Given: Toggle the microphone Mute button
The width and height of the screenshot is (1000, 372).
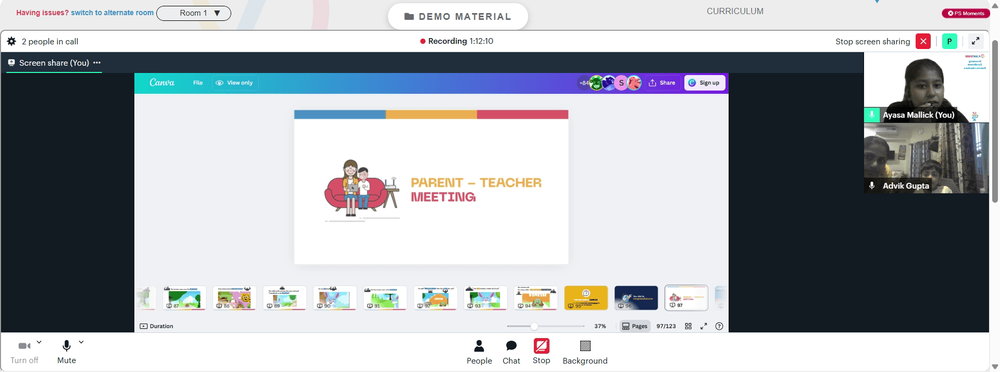Looking at the screenshot, I should click(x=66, y=352).
